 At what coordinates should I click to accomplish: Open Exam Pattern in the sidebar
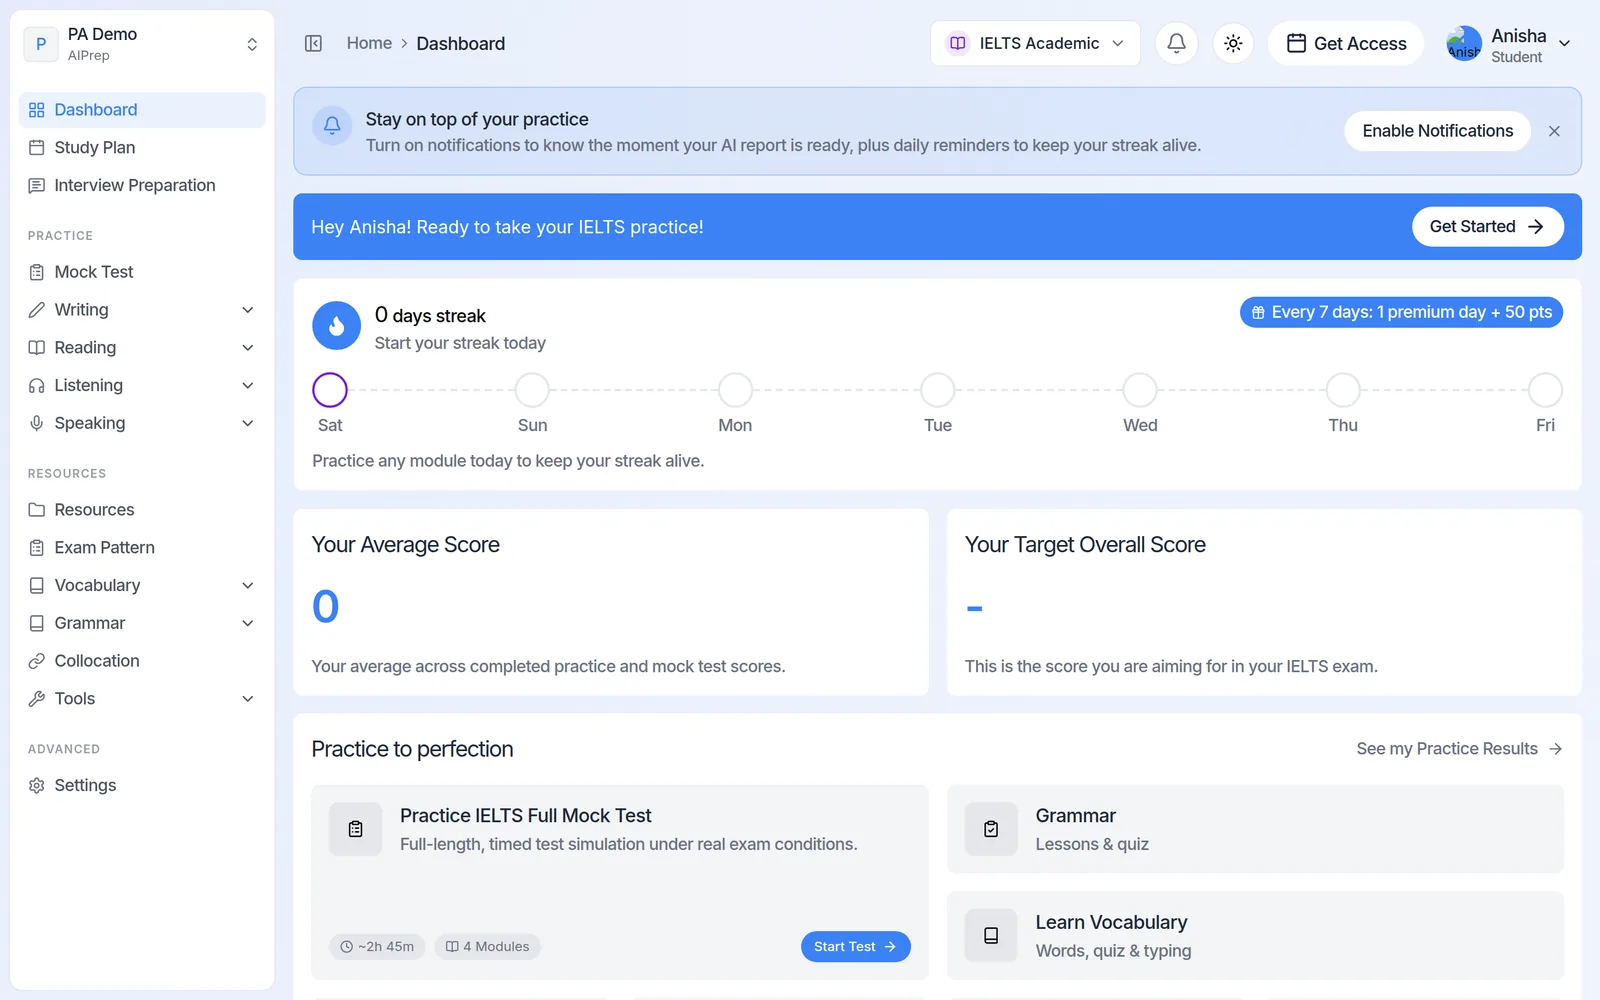[142, 548]
